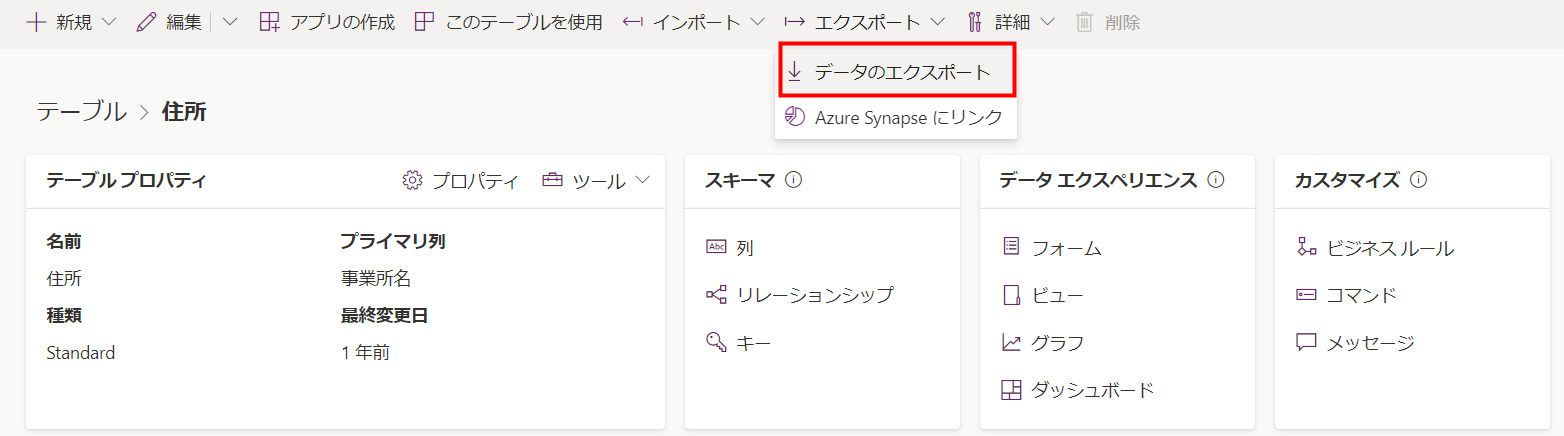The width and height of the screenshot is (1564, 436).
Task: Select データのエクスポート menu item
Action: [x=896, y=72]
